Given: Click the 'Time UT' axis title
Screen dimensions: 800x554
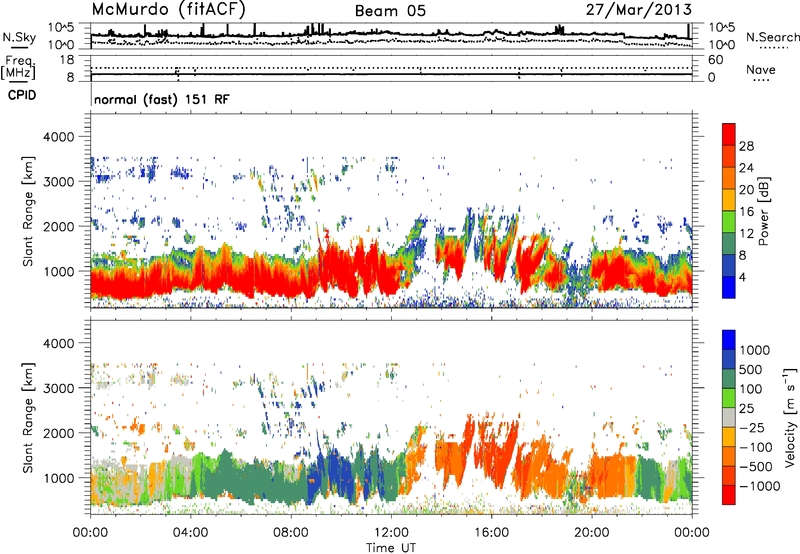Looking at the screenshot, I should (x=391, y=548).
